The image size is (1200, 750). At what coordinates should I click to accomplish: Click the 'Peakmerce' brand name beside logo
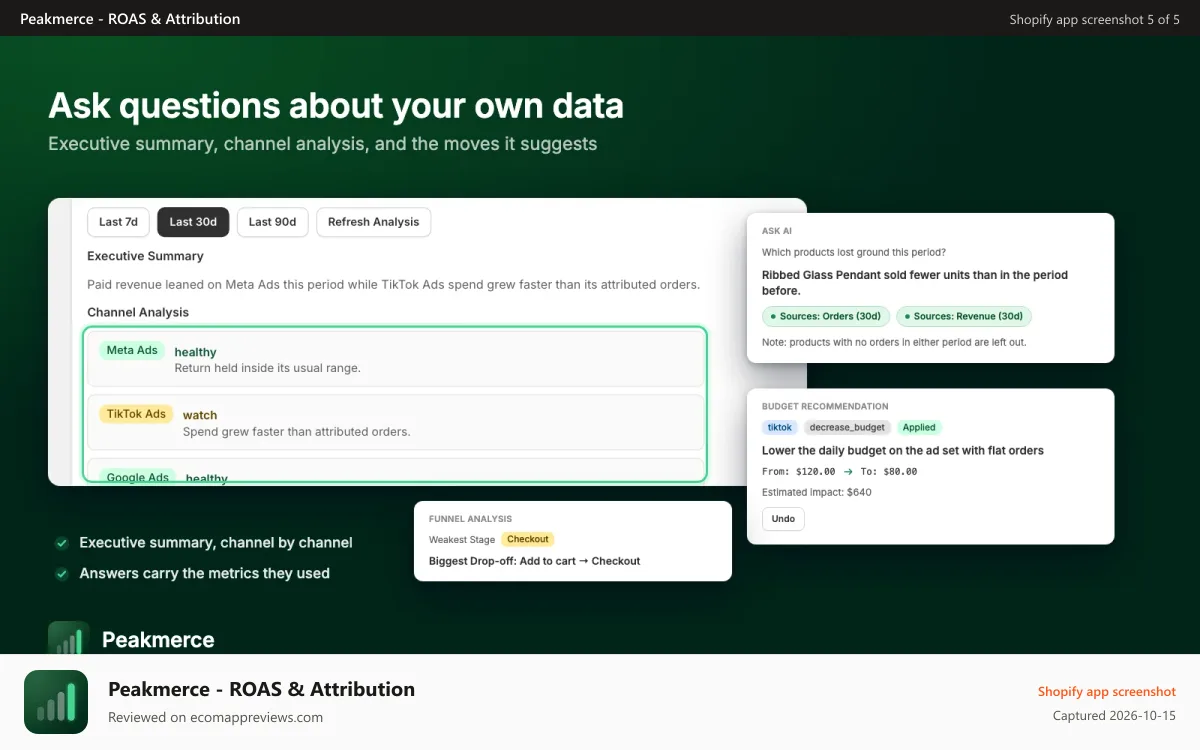tap(158, 640)
